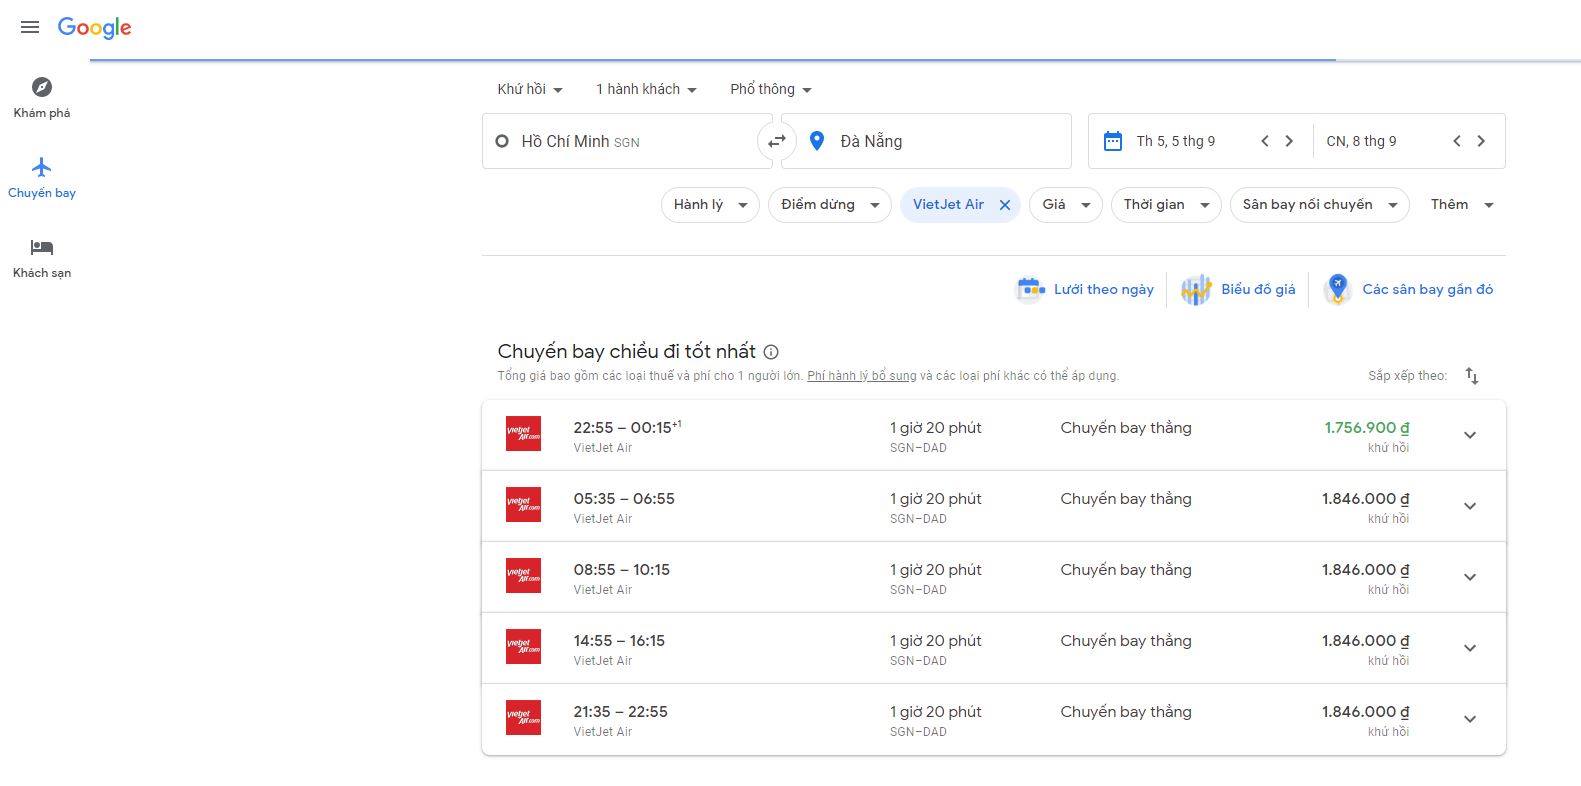Click the Phí hành lý bổ sung link
Viewport: 1581px width, 786px height.
pos(861,376)
